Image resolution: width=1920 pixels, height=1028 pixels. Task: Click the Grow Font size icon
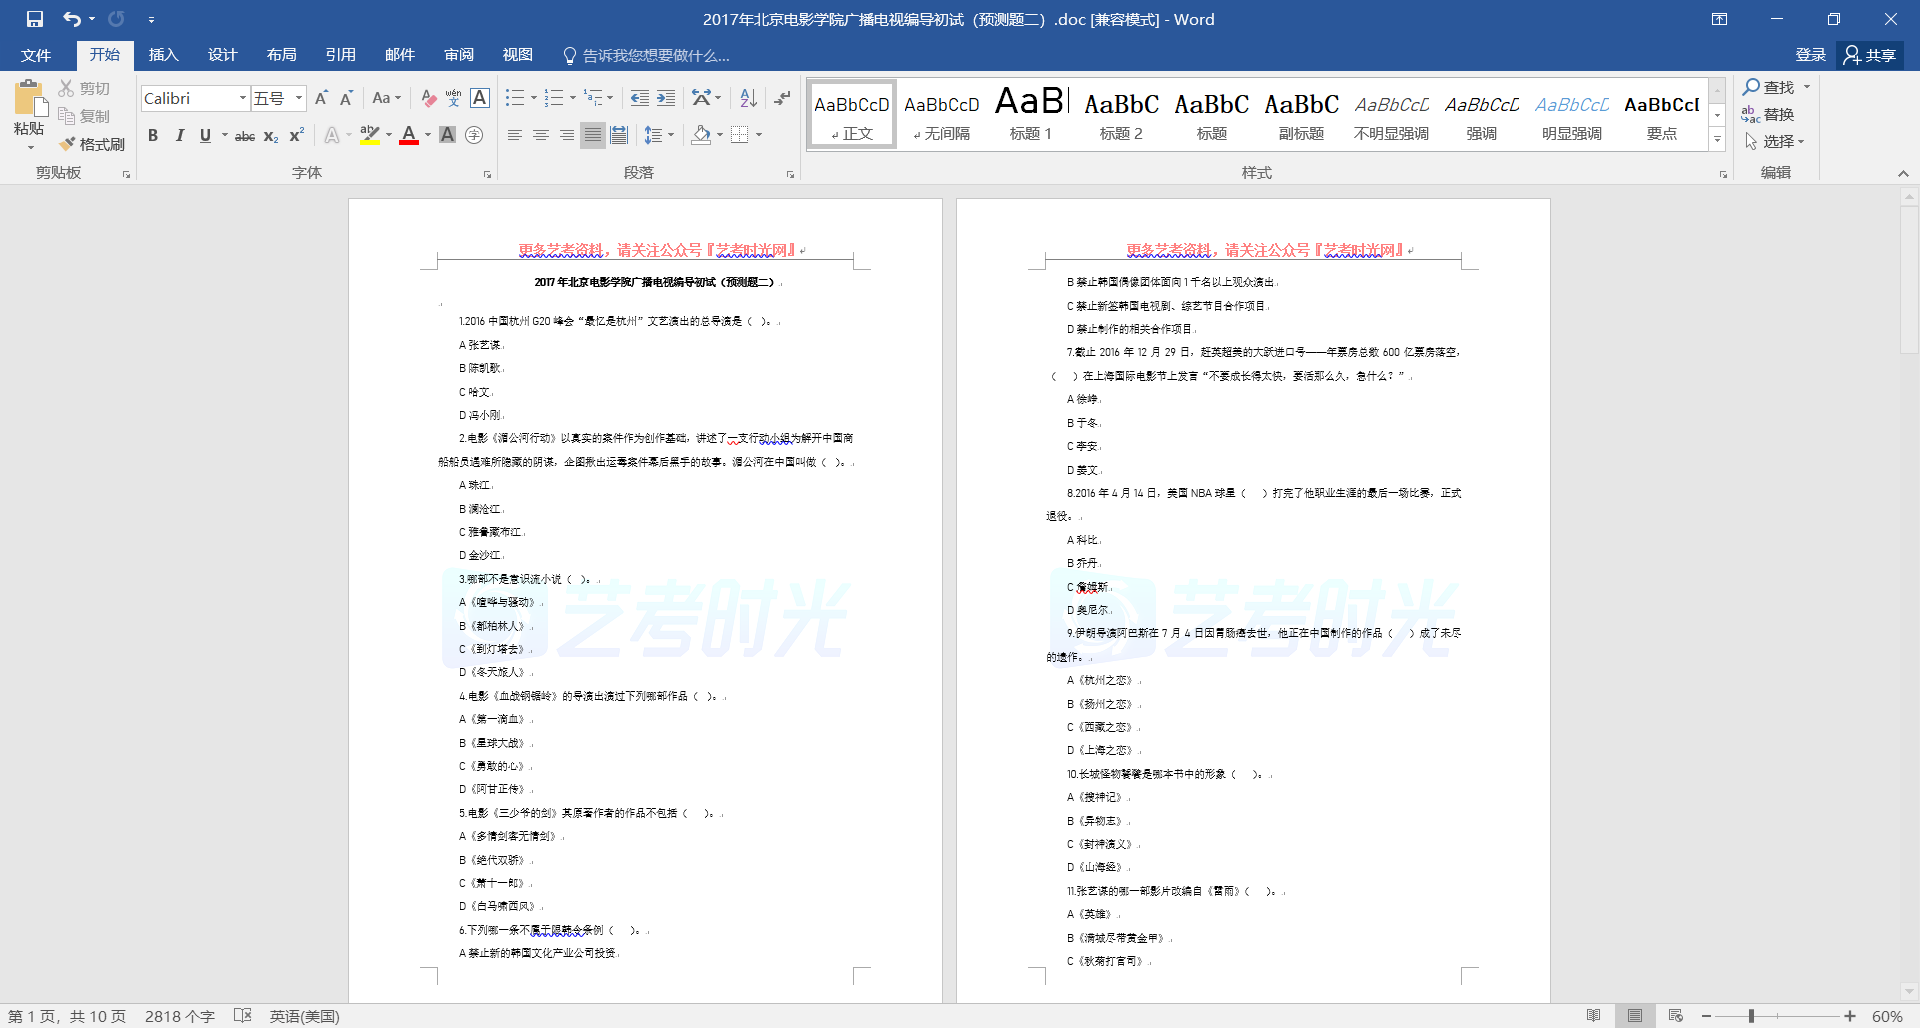tap(321, 98)
